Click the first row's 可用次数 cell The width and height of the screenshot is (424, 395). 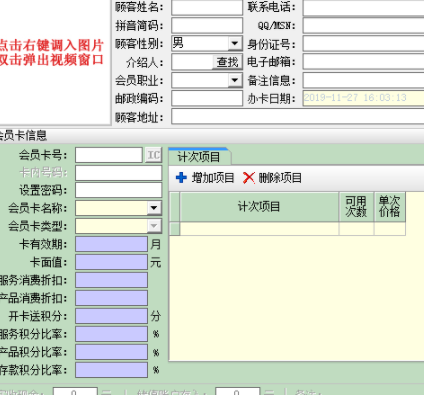pyautogui.click(x=356, y=229)
